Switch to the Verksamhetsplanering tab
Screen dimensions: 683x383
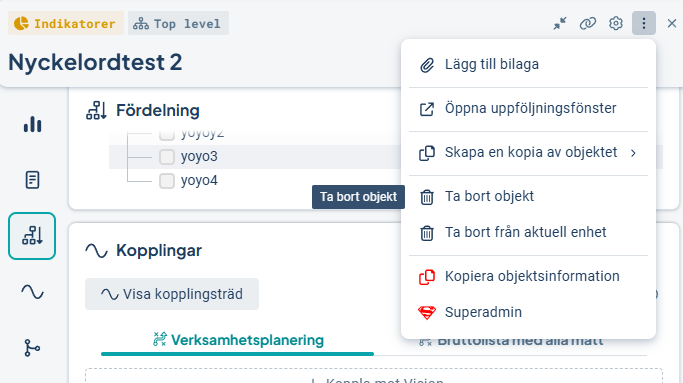pyautogui.click(x=238, y=340)
